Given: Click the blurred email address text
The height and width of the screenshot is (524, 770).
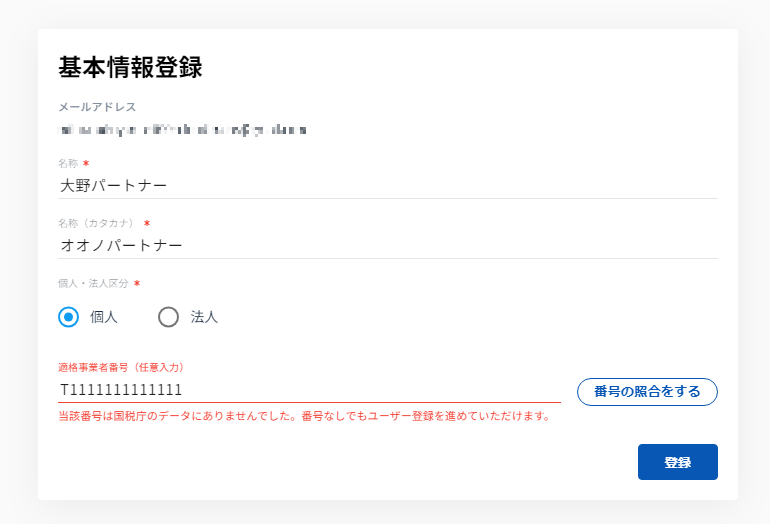Looking at the screenshot, I should point(182,130).
